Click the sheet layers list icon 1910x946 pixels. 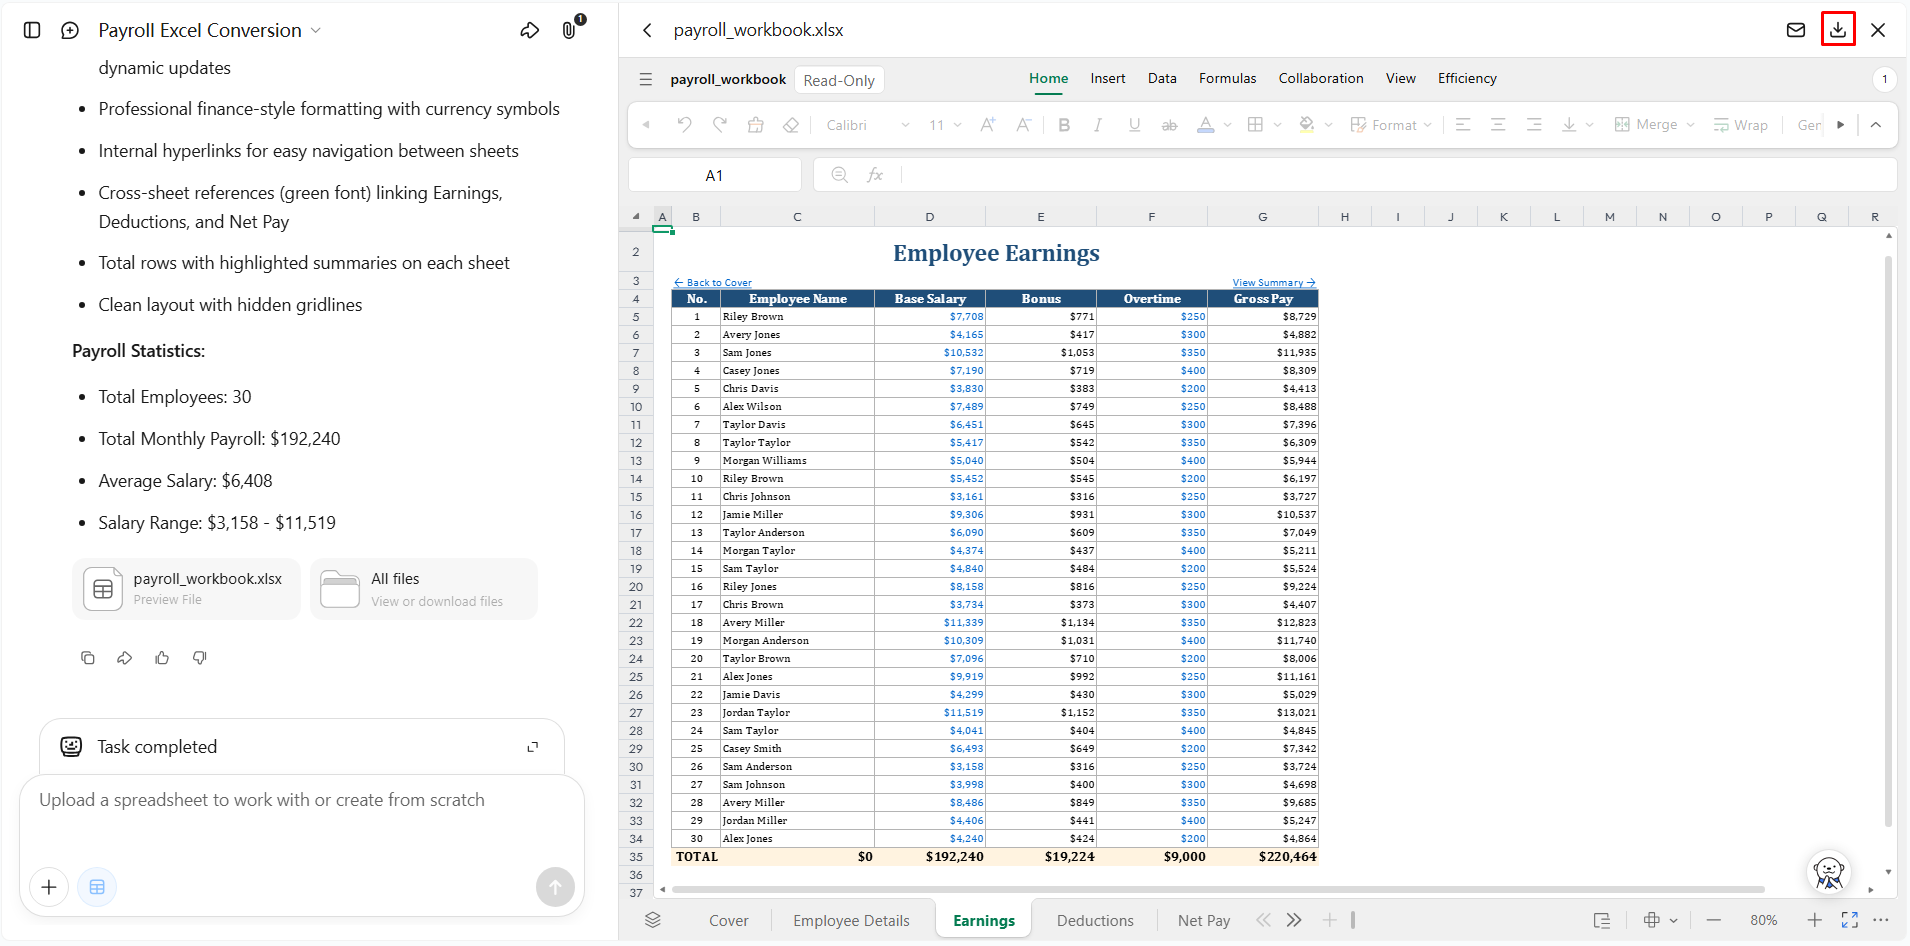click(x=653, y=920)
